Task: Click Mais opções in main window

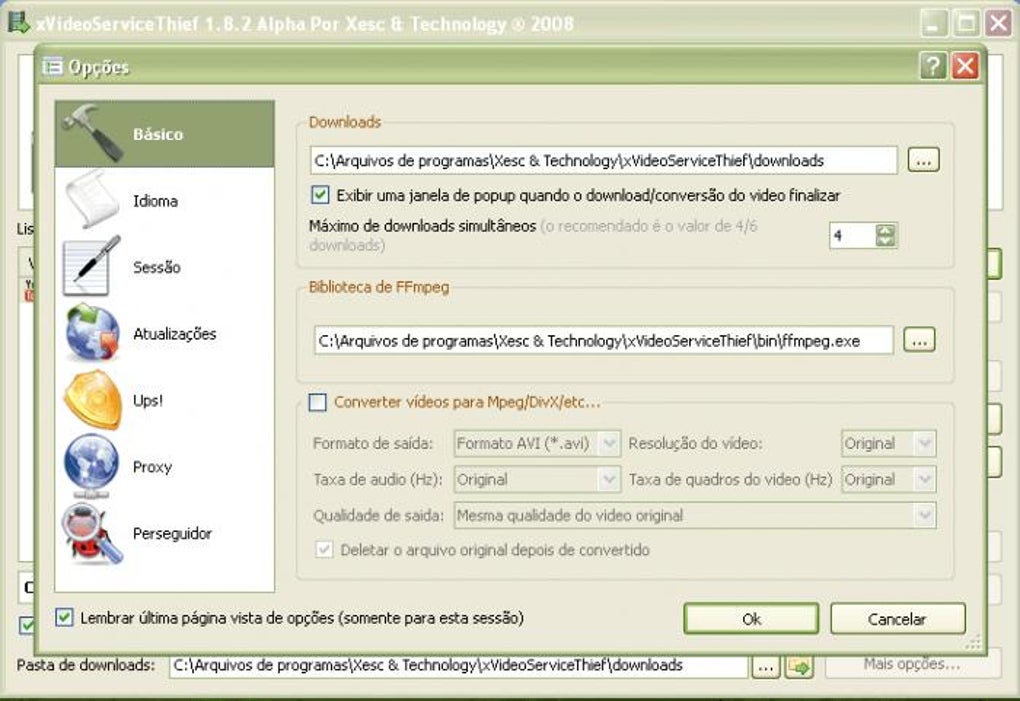Action: [912, 664]
